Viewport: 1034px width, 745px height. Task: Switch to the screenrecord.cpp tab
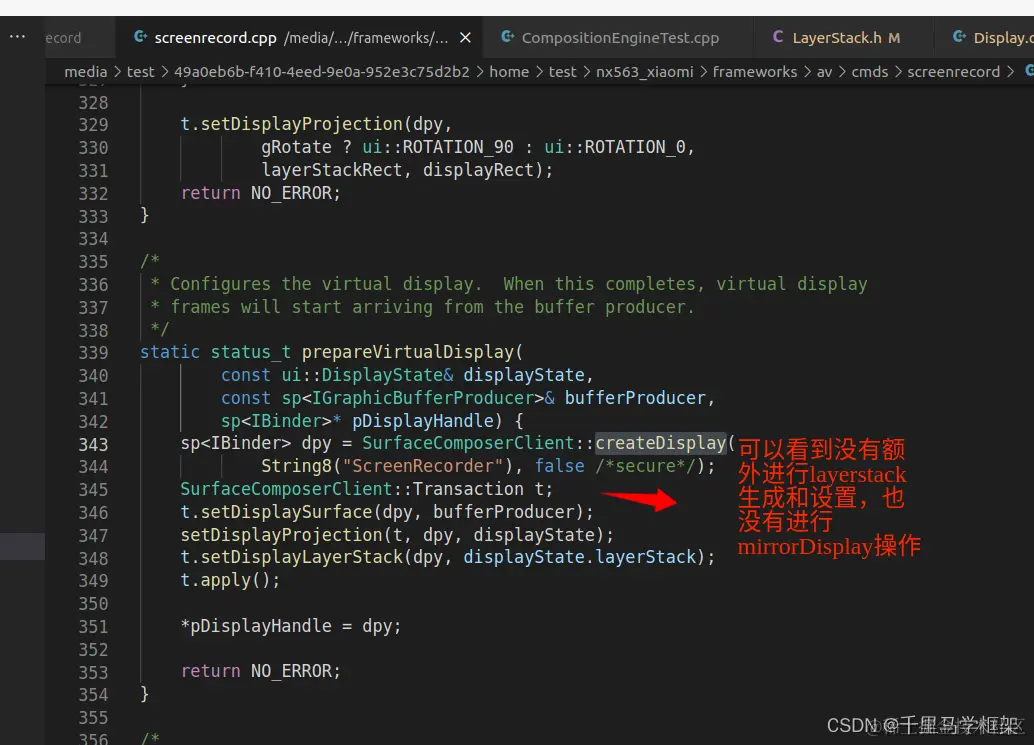pyautogui.click(x=299, y=38)
